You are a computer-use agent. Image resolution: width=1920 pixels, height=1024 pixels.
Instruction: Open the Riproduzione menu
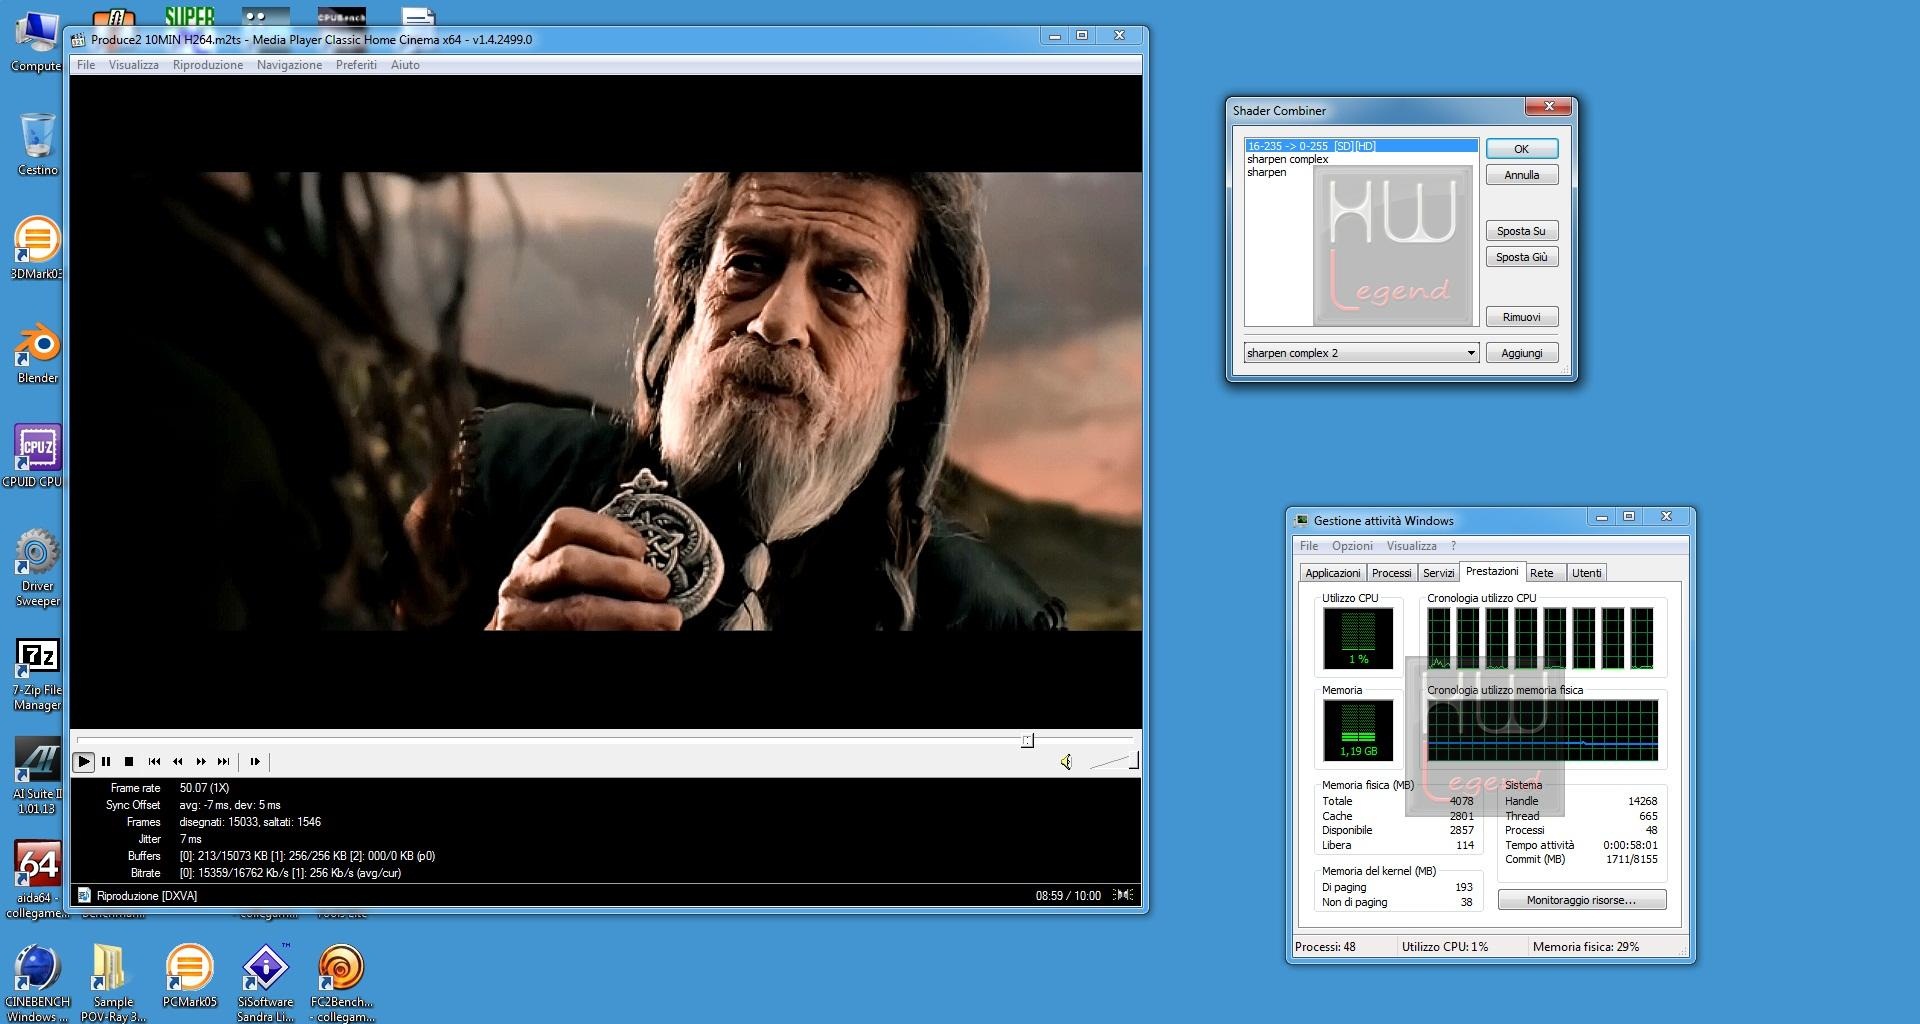(x=208, y=65)
